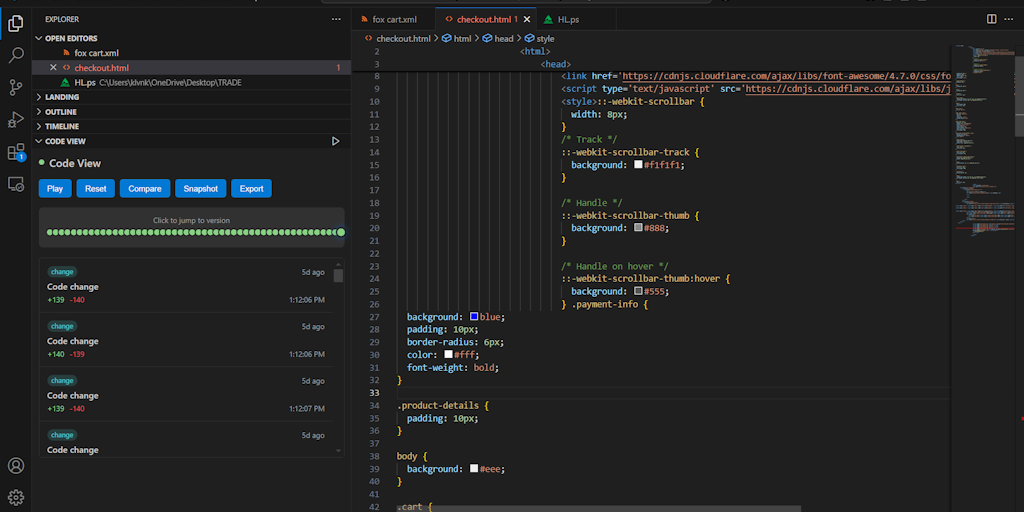Image resolution: width=1024 pixels, height=512 pixels.
Task: Expand the Outline section
Action: [60, 112]
